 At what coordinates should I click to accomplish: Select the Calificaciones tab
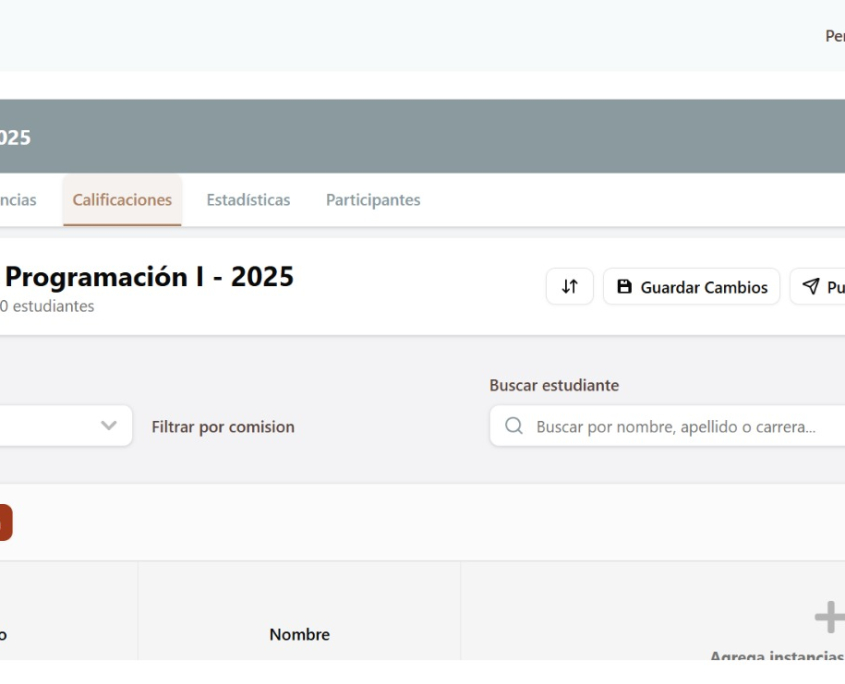(122, 200)
